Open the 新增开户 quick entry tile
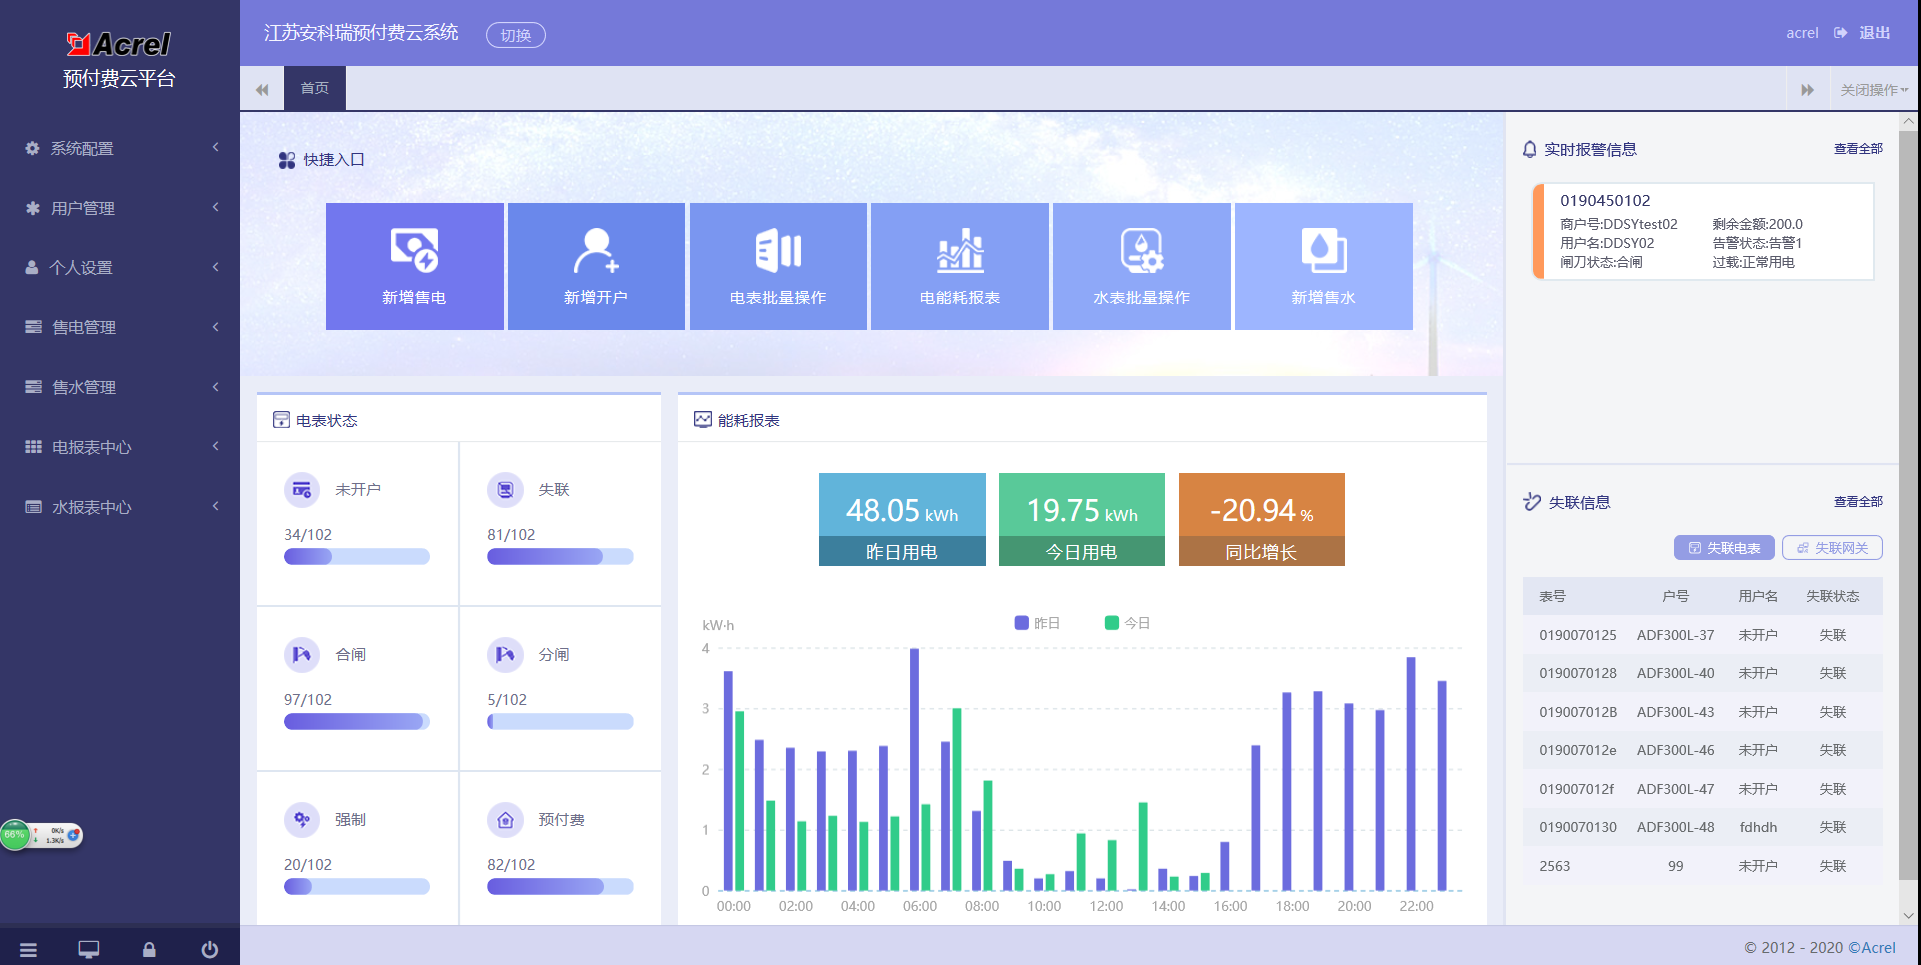Screen dimensions: 1921x965 (x=596, y=266)
